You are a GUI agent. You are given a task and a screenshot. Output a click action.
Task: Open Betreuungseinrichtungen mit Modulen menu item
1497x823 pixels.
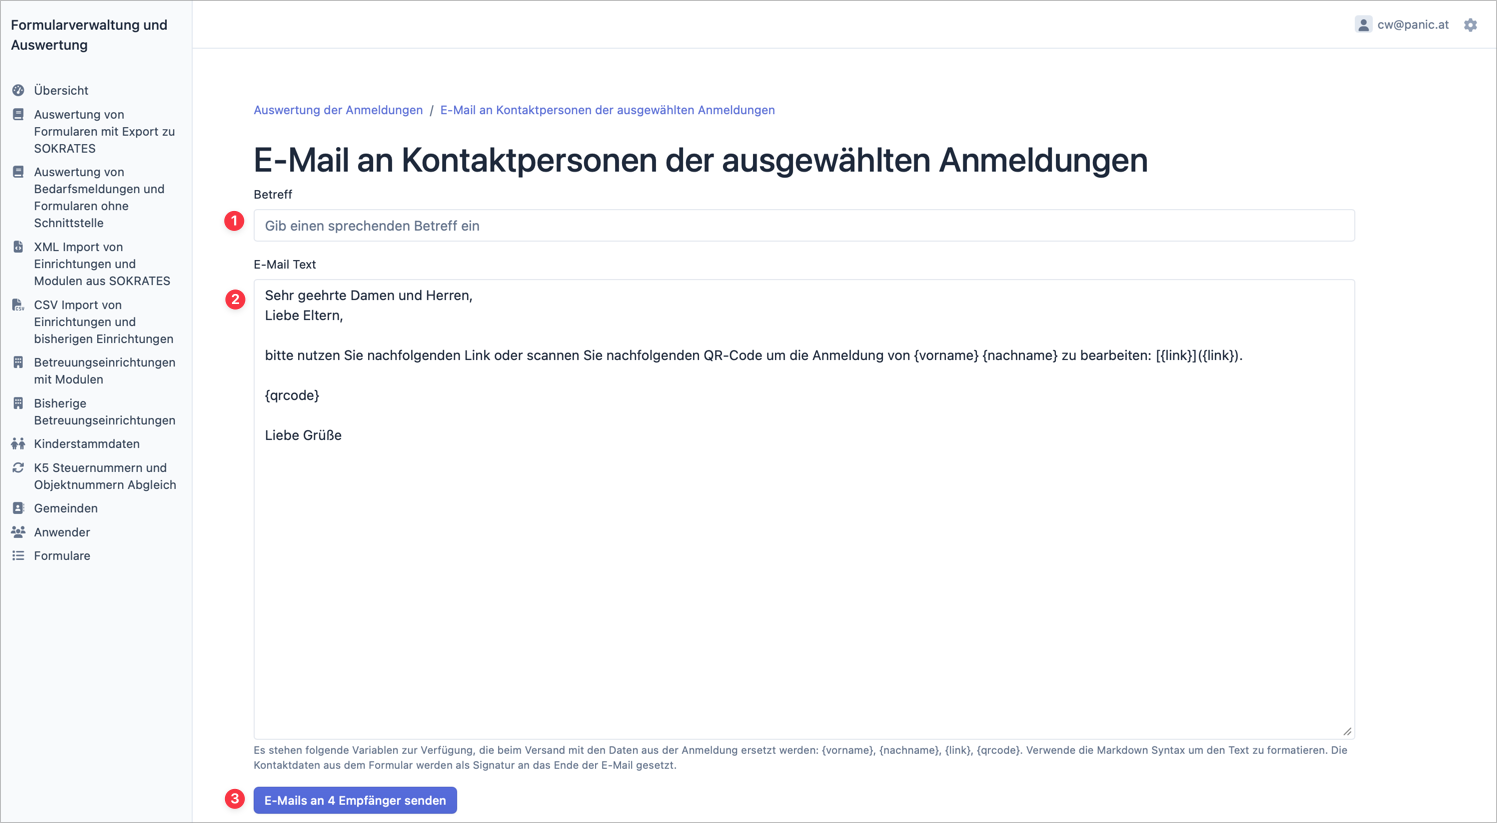(104, 371)
